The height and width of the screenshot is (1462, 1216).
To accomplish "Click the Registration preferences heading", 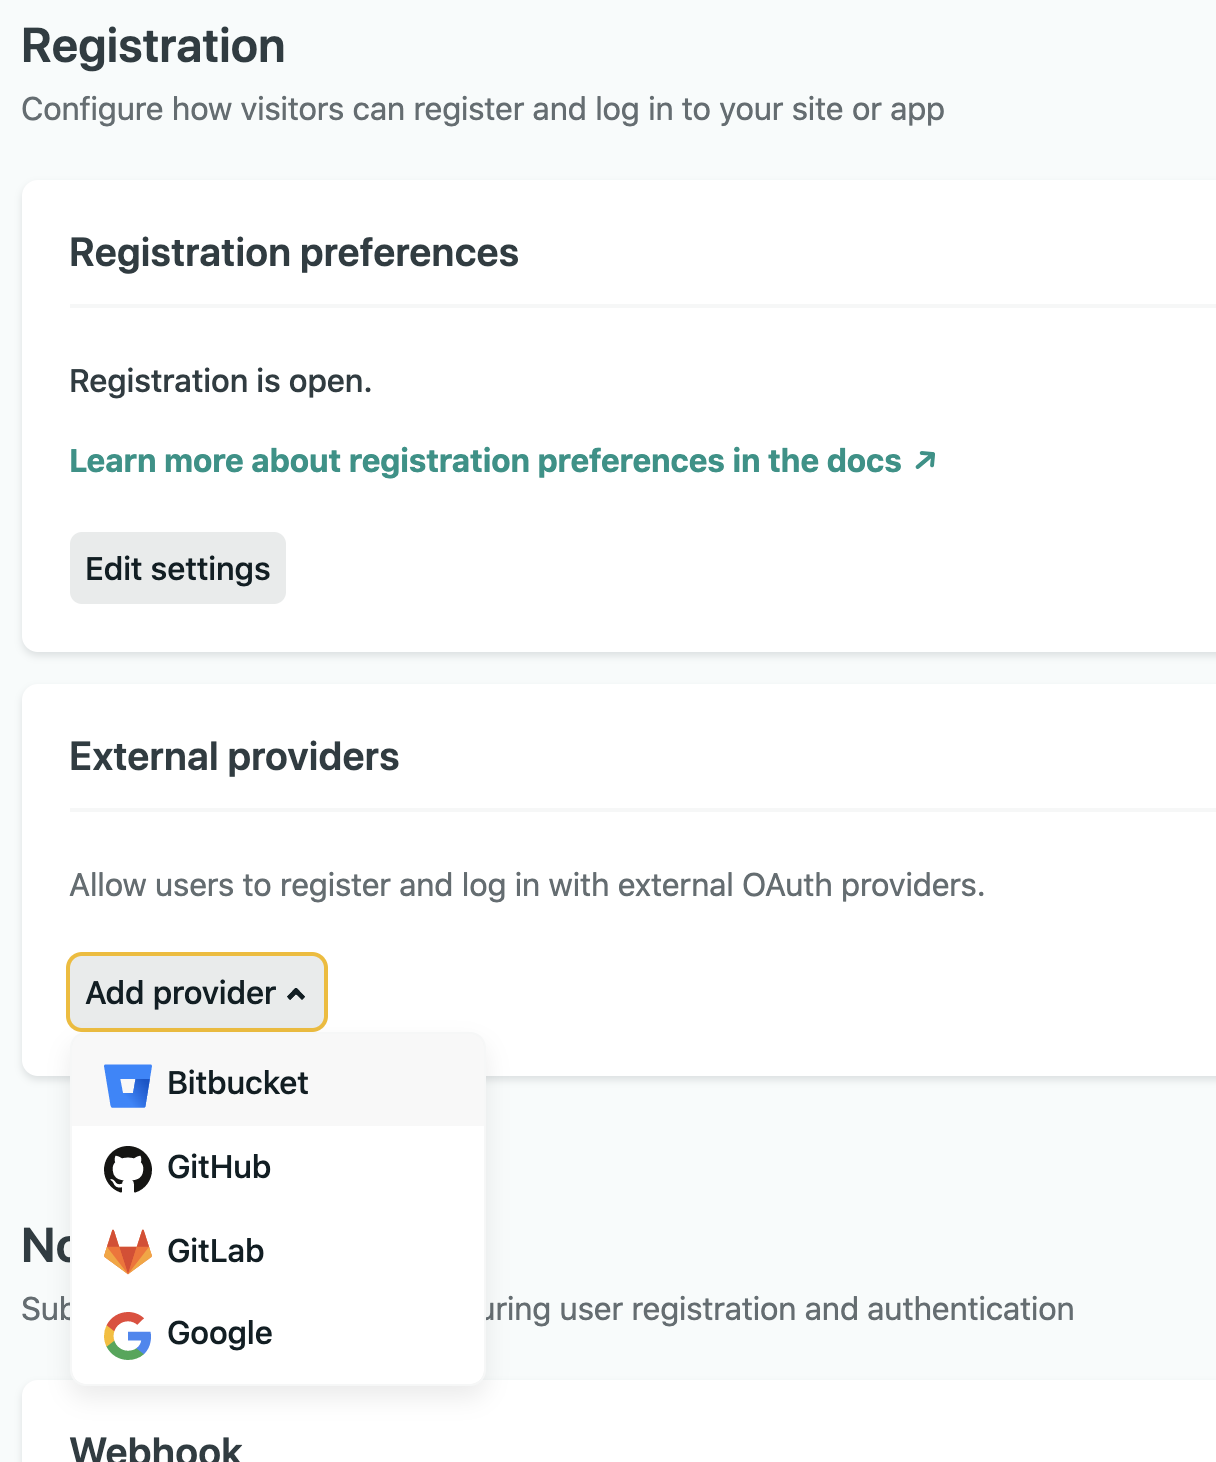I will 294,253.
